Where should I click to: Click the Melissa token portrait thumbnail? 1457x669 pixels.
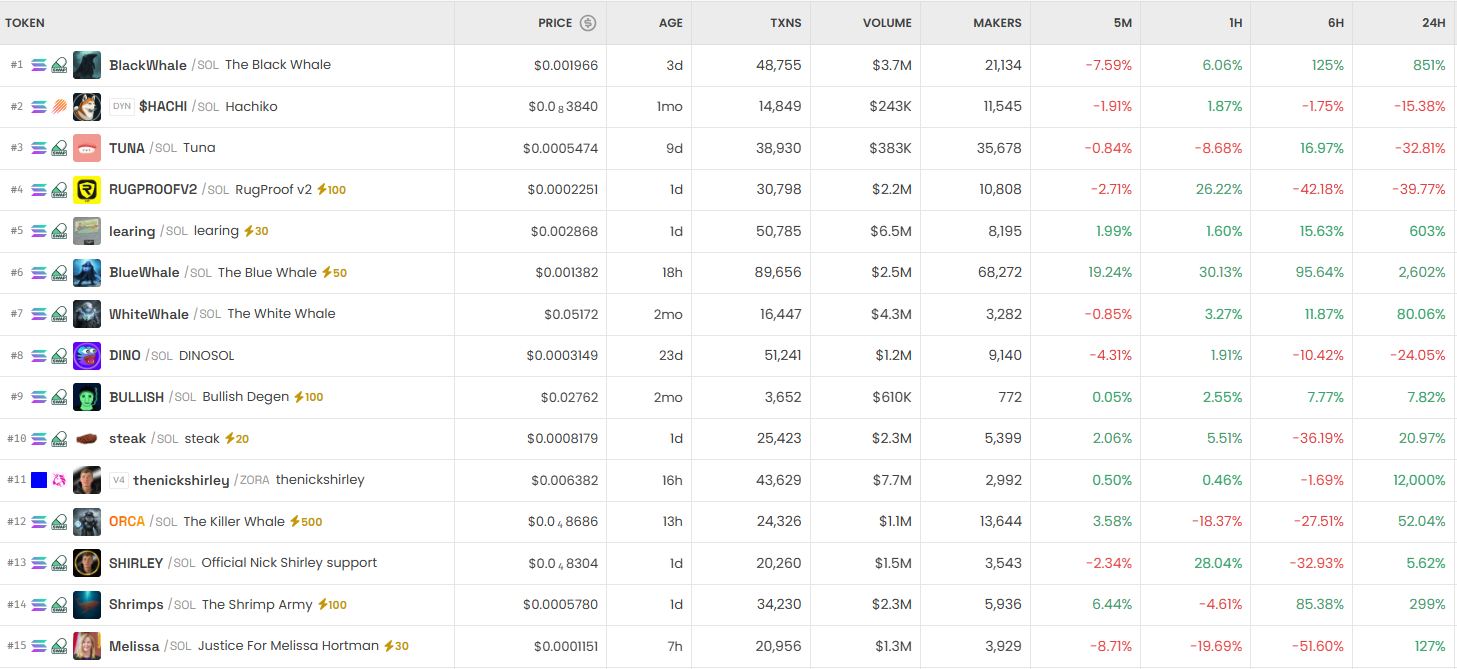87,646
